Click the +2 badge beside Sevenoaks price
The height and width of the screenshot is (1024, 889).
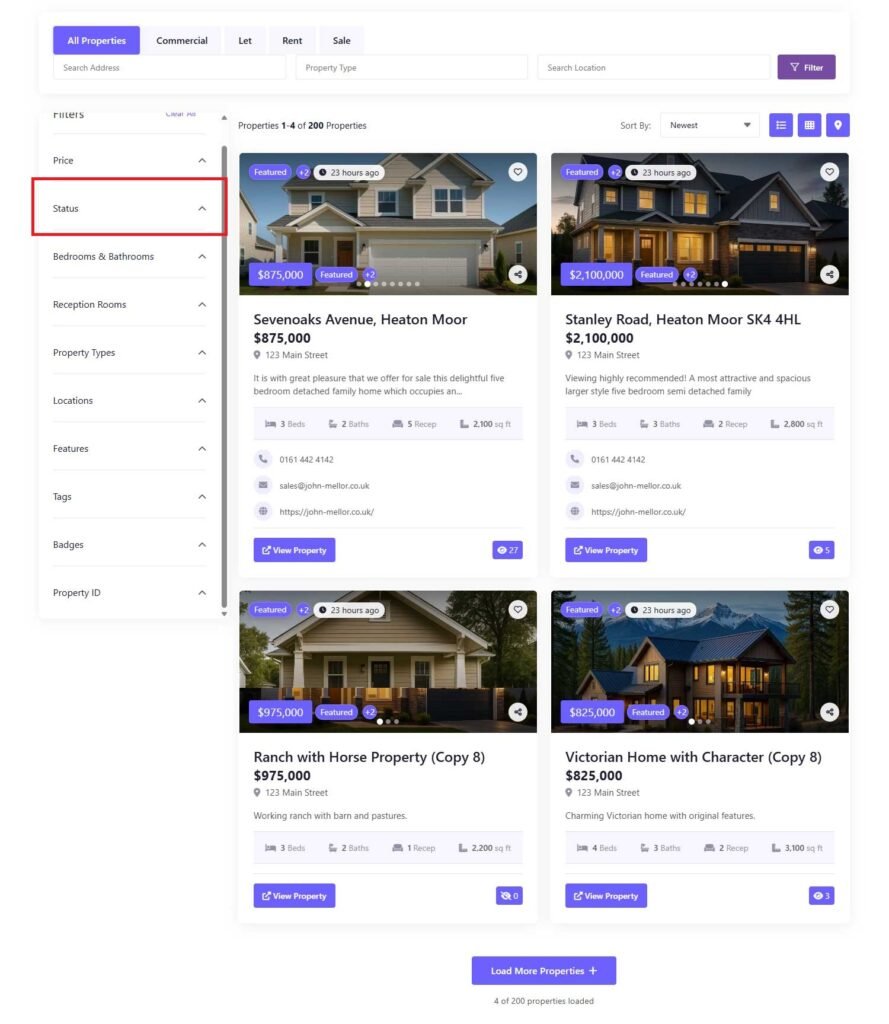click(369, 274)
